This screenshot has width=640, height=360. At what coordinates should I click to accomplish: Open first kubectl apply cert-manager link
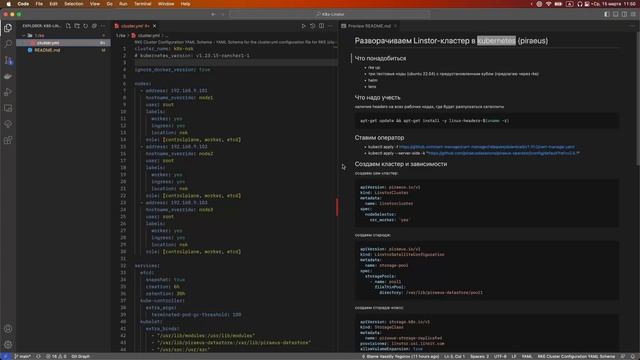pos(487,147)
